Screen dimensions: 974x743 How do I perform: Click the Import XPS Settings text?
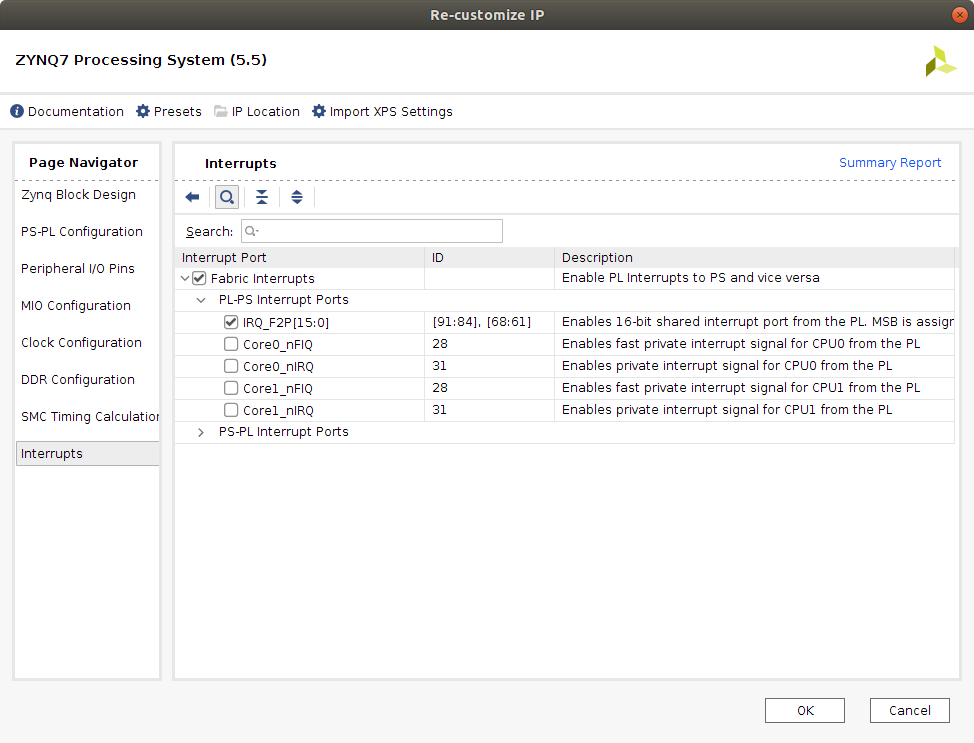[391, 112]
